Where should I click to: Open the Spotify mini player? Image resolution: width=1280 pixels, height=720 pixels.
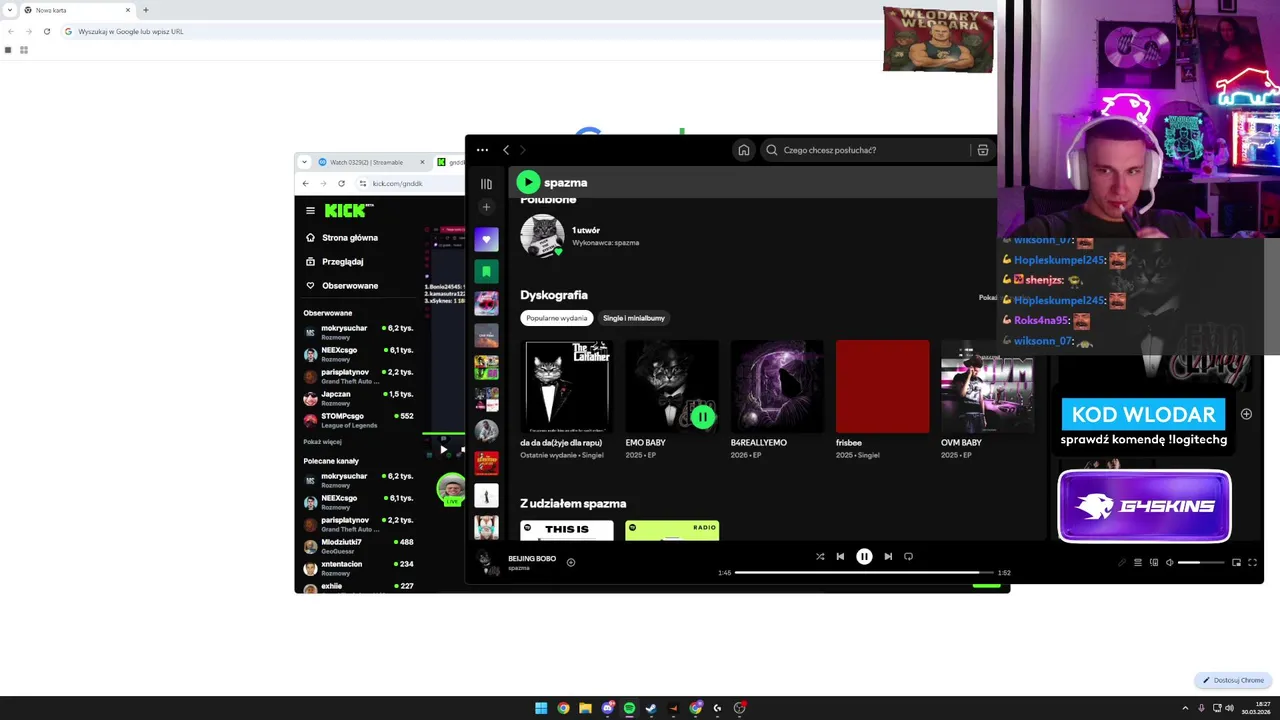click(1236, 562)
